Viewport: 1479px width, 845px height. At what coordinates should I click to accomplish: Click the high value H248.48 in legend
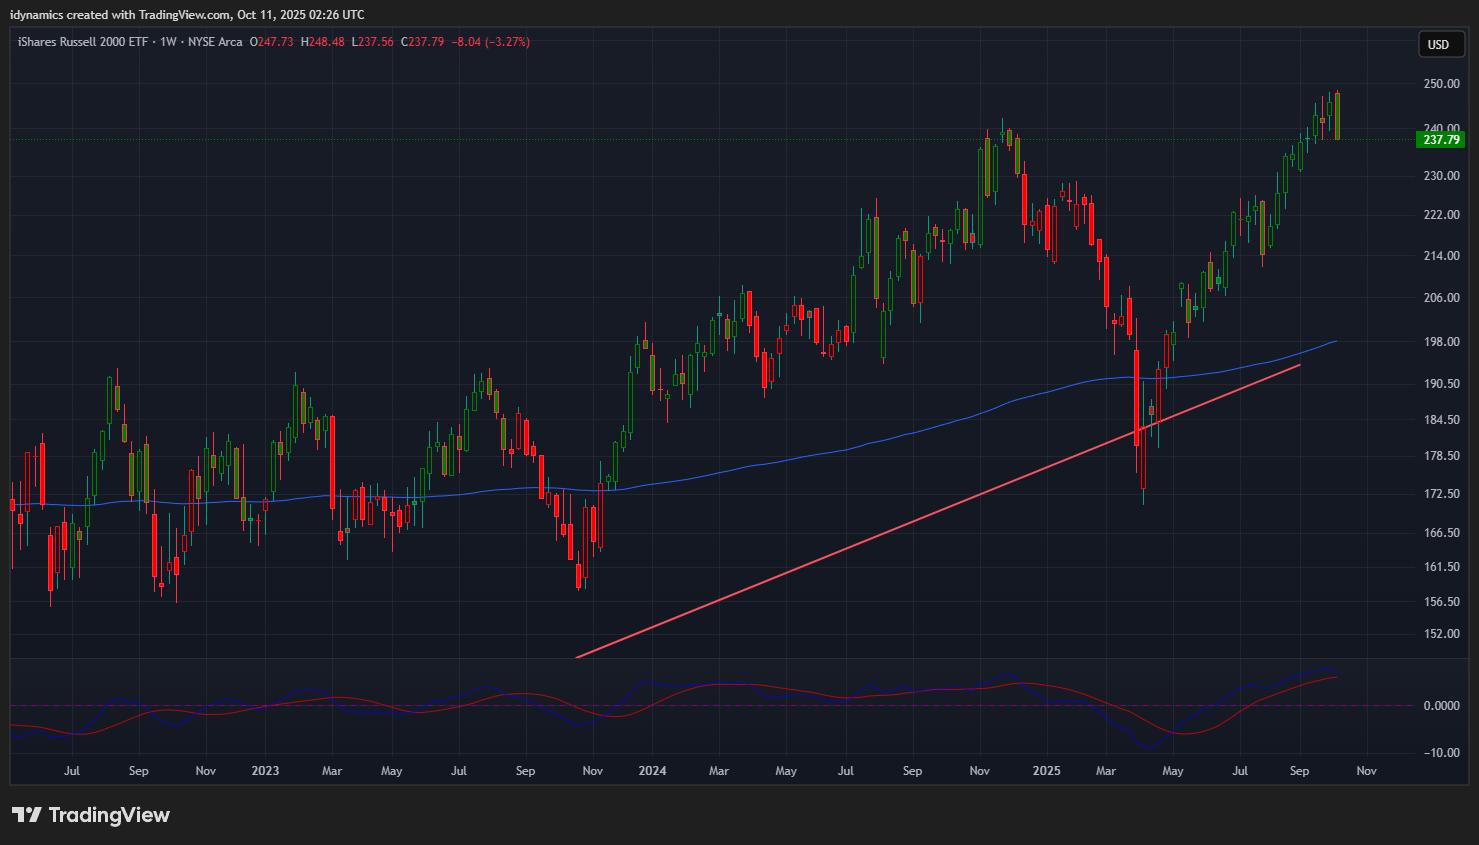(322, 42)
